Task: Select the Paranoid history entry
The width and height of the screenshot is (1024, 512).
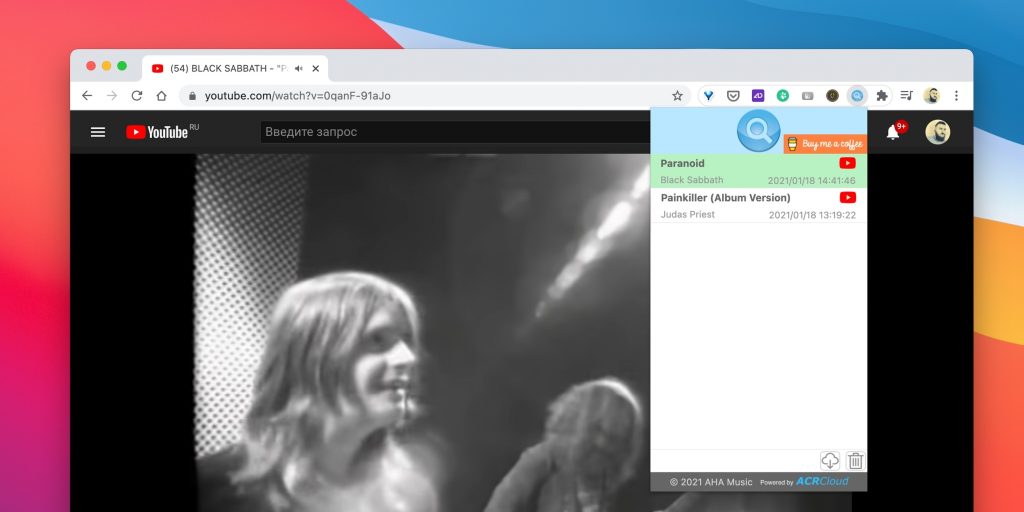Action: coord(758,171)
